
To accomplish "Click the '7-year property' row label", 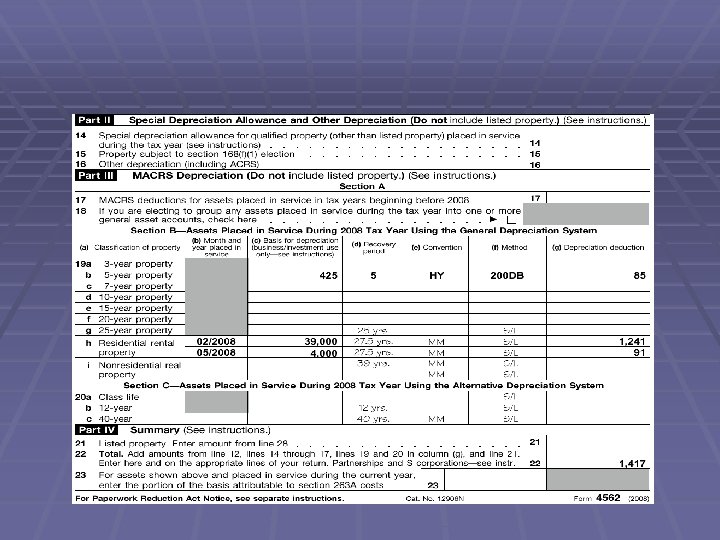I will pyautogui.click(x=138, y=286).
